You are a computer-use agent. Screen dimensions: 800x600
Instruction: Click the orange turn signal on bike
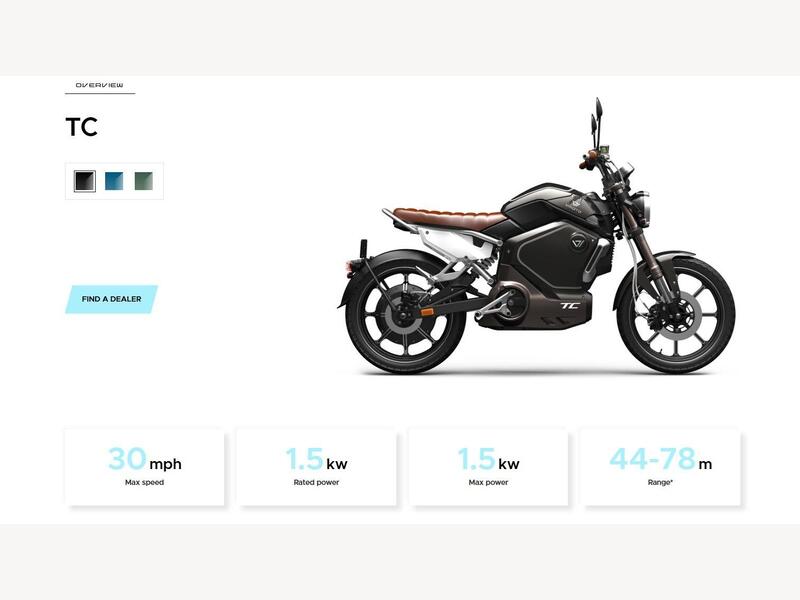(x=427, y=312)
